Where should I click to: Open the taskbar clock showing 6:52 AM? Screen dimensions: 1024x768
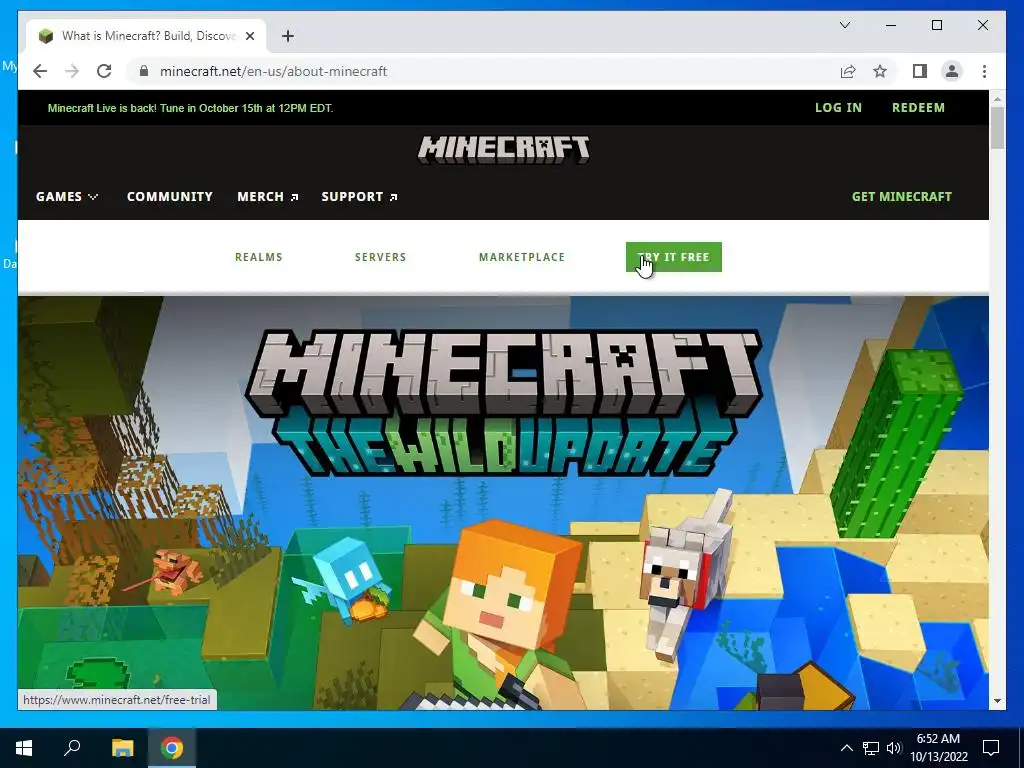tap(938, 748)
